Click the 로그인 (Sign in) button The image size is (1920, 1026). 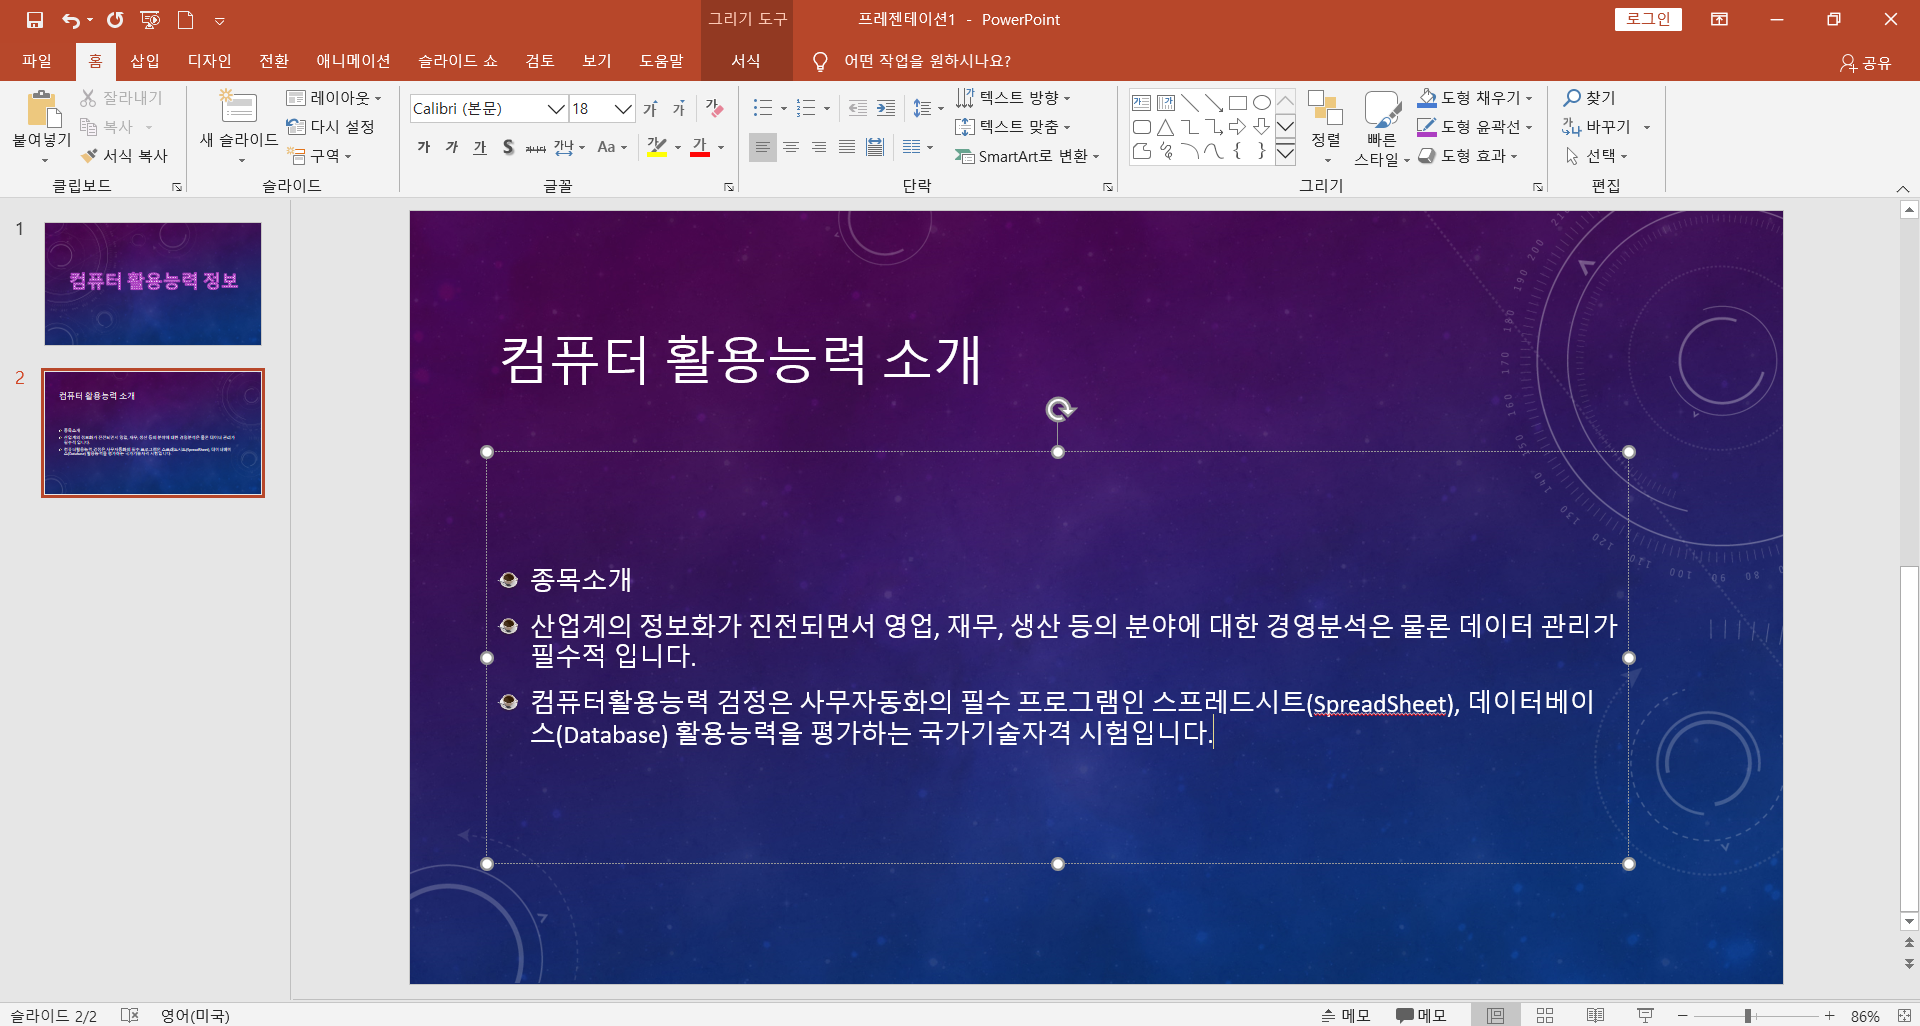coord(1648,19)
